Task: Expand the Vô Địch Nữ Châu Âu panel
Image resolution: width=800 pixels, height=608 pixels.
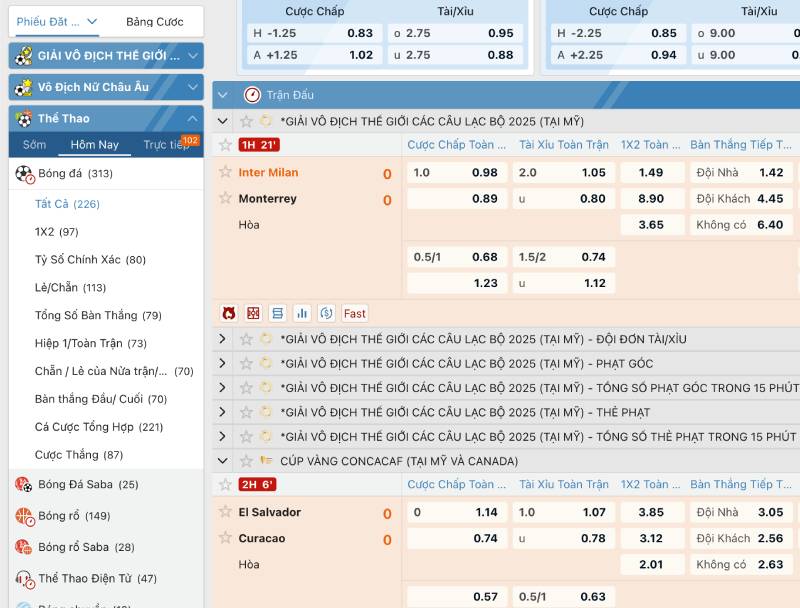Action: click(193, 87)
